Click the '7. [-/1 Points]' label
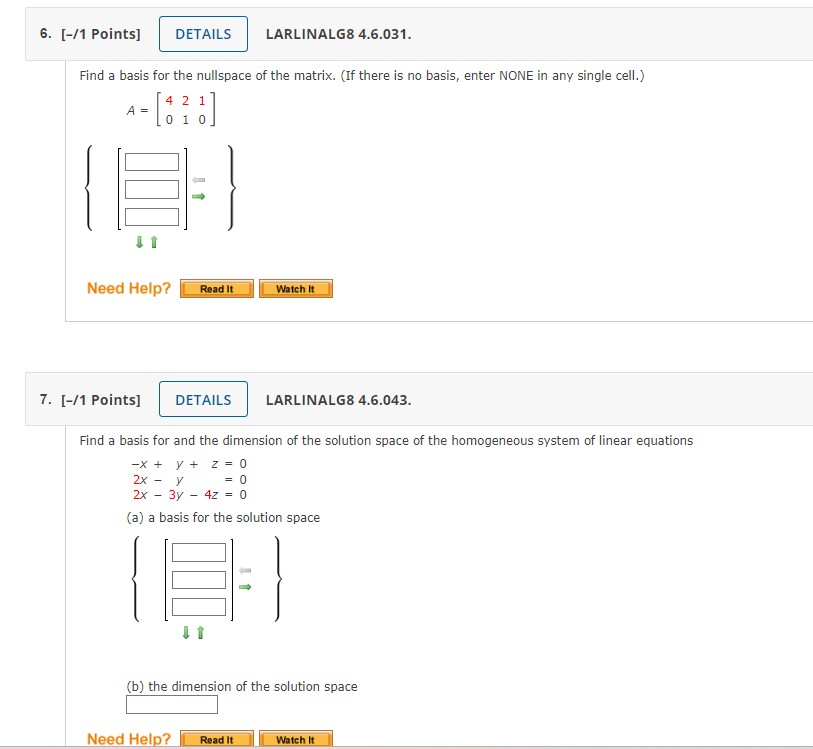813x749 pixels. point(90,400)
